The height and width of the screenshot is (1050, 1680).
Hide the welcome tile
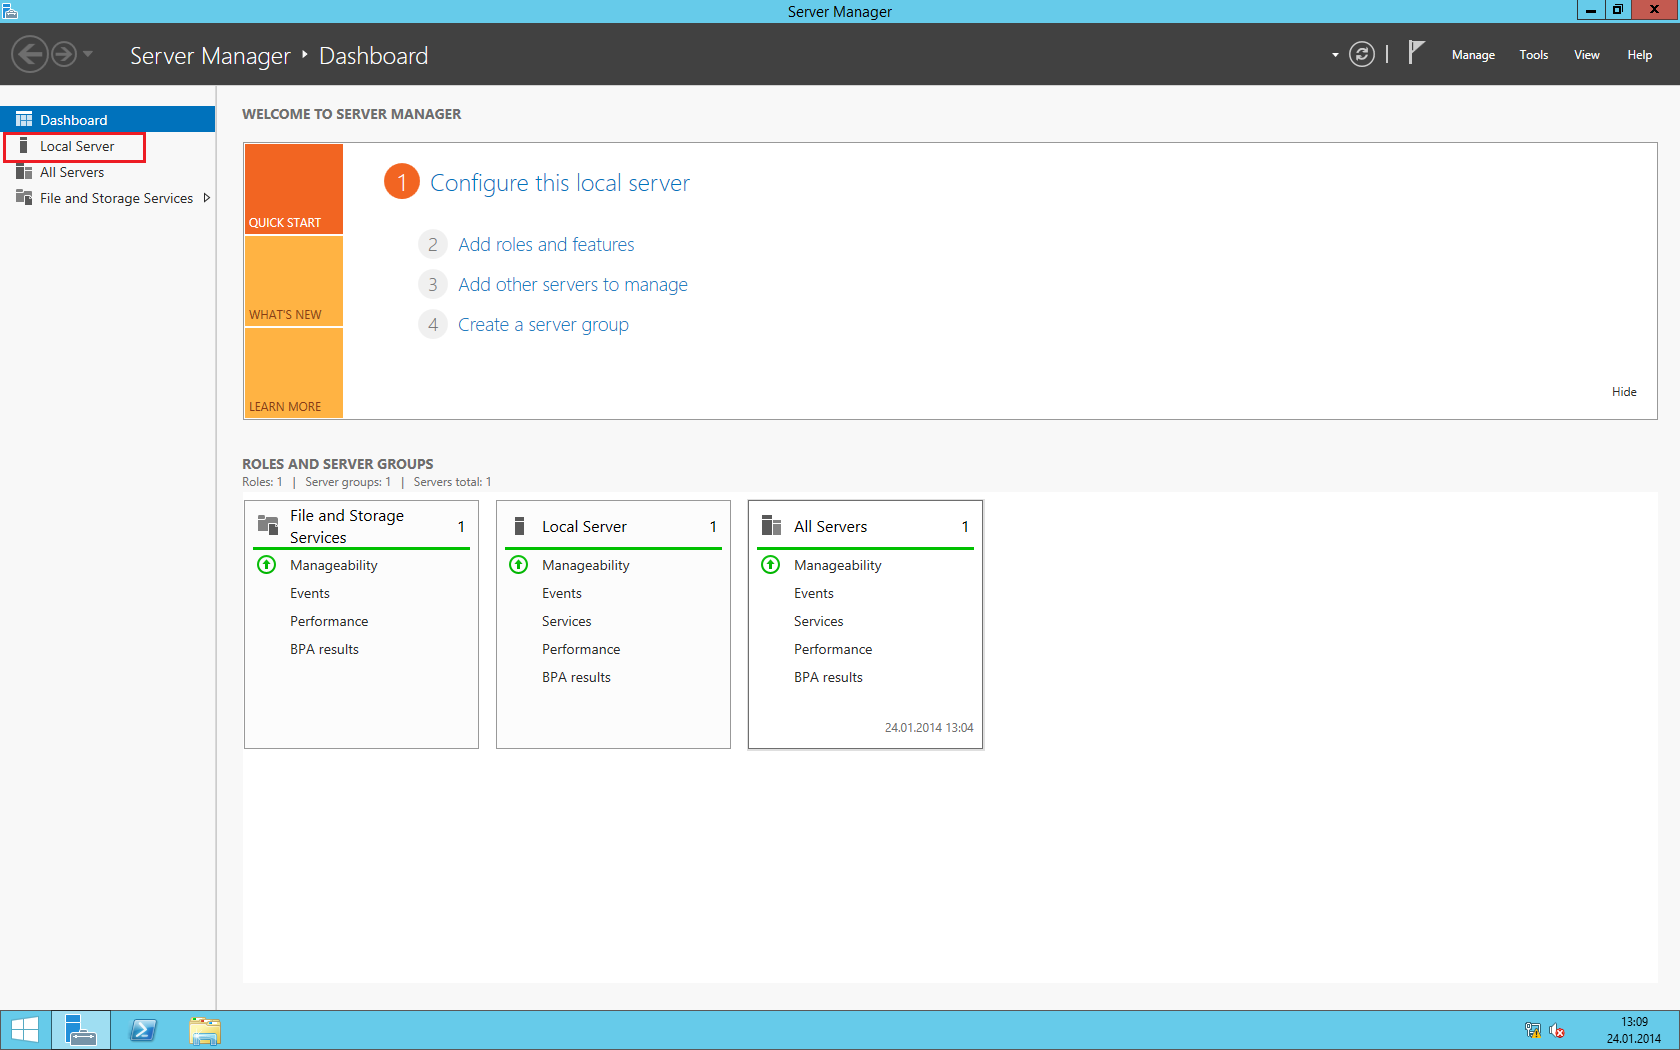tap(1624, 392)
